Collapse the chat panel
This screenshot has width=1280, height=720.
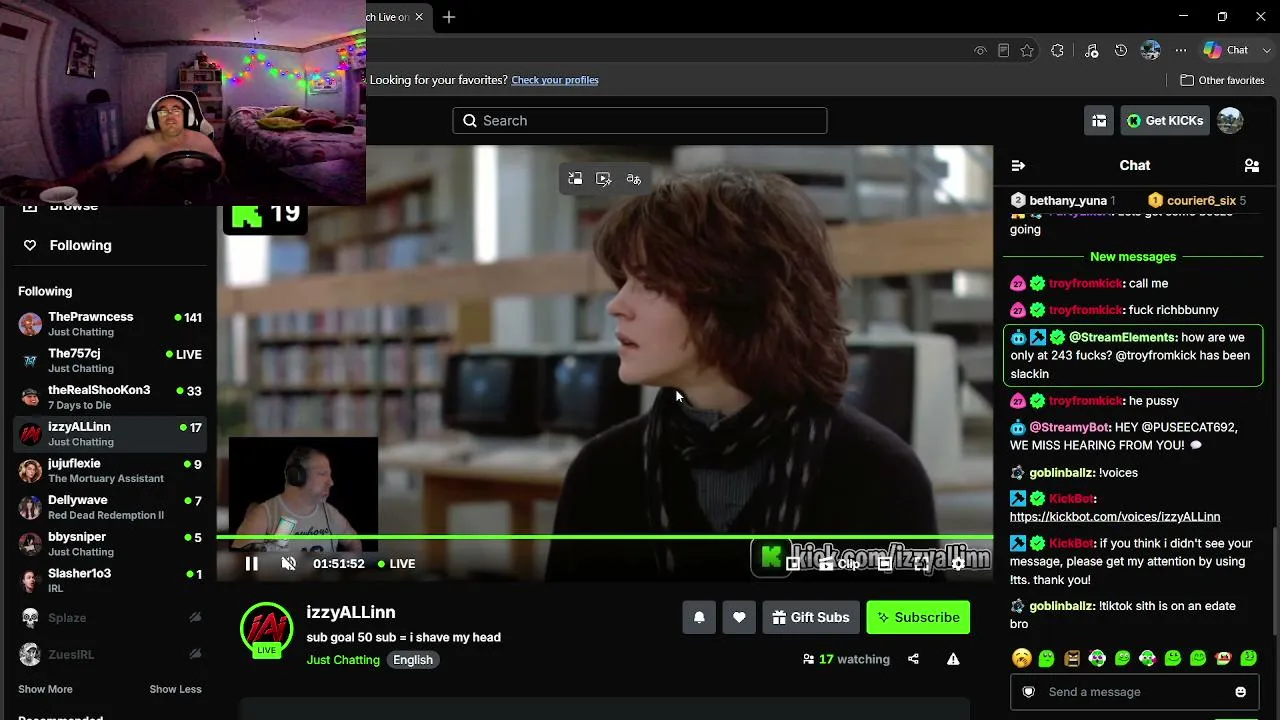click(x=1018, y=166)
